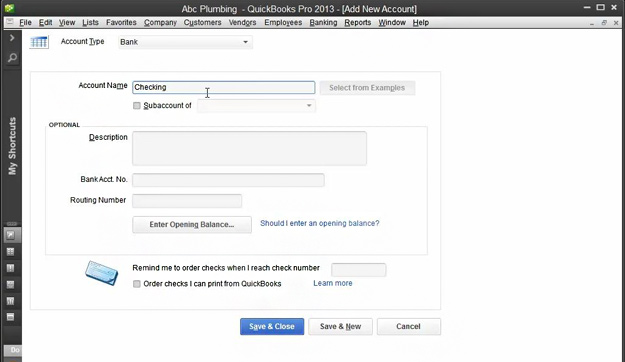Open the Employees menu
Screen dimensions: 625x362
point(283,22)
